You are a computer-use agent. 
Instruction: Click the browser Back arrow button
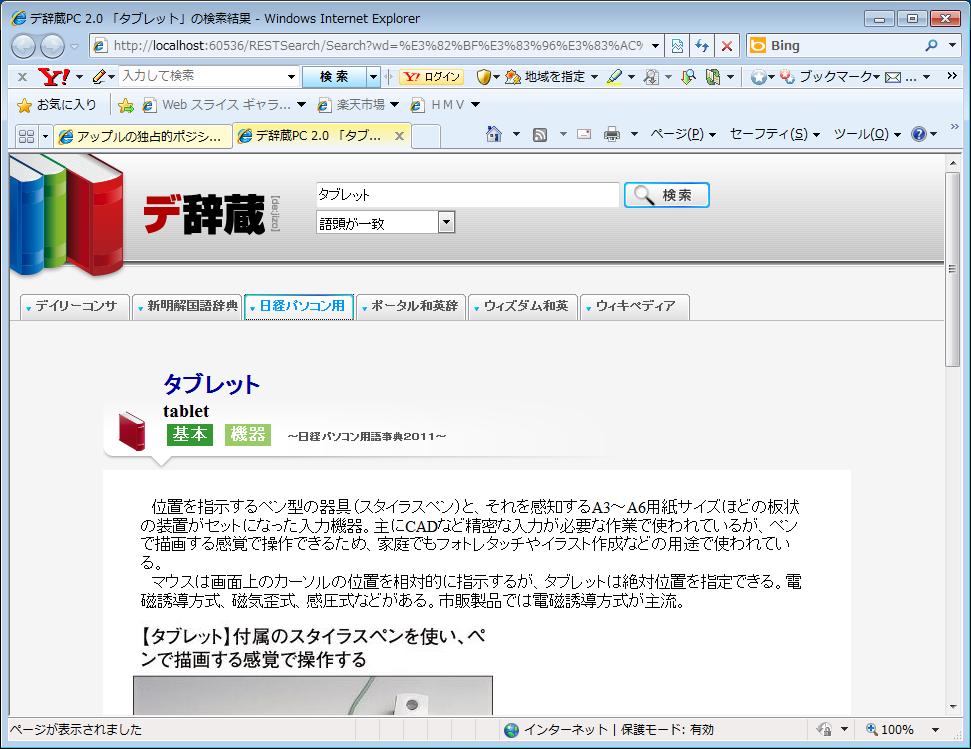[x=24, y=46]
